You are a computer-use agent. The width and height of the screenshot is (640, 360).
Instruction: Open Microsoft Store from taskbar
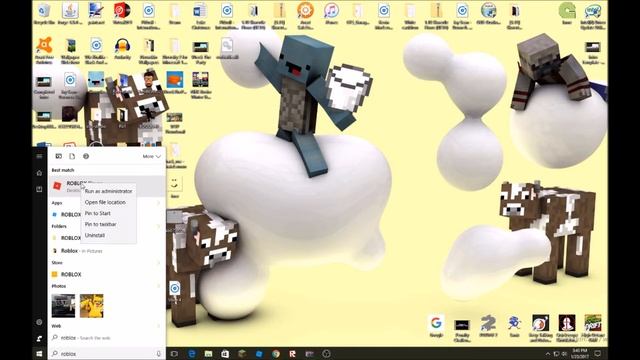coord(225,354)
